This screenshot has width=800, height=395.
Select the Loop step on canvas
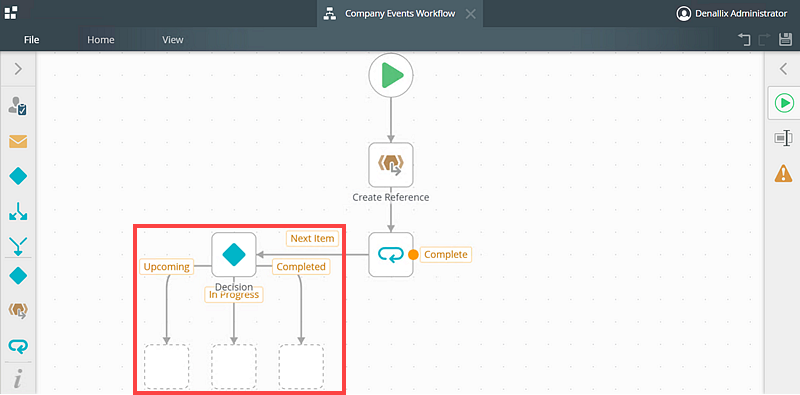391,255
